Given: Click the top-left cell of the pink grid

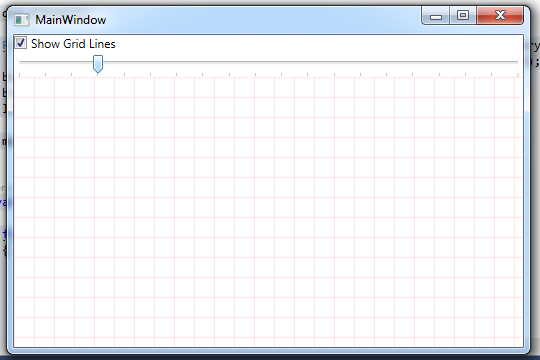Looking at the screenshot, I should 24,88.
